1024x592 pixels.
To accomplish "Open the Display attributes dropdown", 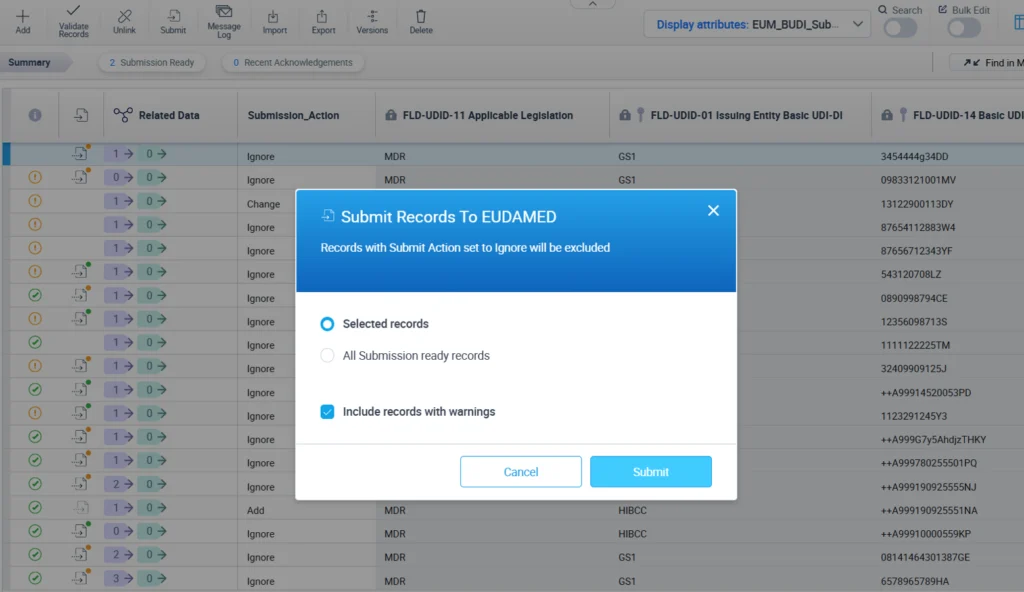I will pos(757,25).
